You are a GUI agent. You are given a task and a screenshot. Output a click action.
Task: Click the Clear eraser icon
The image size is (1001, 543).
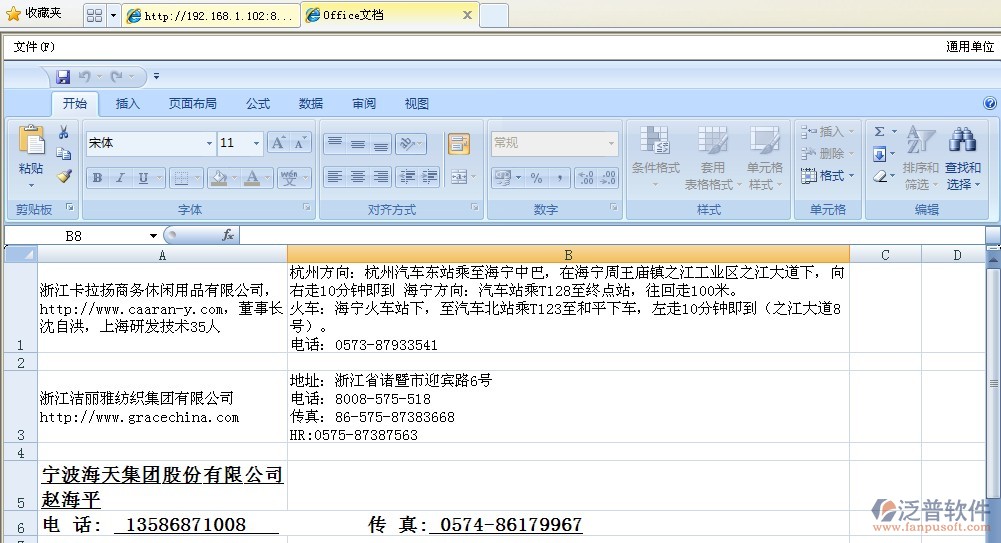(x=879, y=176)
